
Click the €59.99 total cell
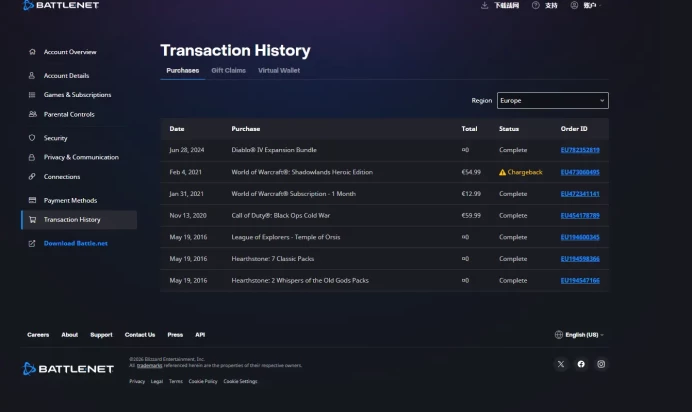471,215
